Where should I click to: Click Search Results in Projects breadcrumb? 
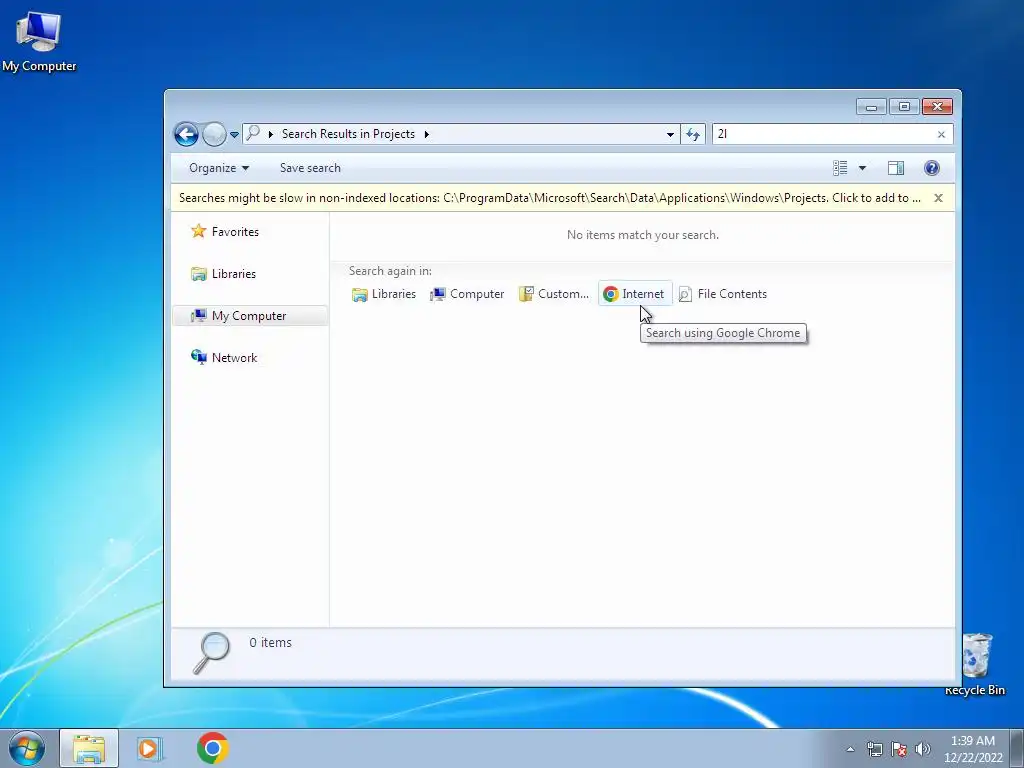pyautogui.click(x=348, y=134)
